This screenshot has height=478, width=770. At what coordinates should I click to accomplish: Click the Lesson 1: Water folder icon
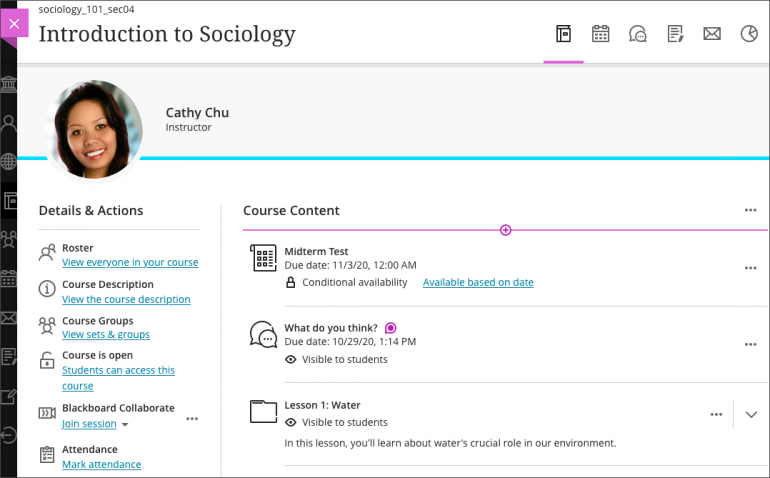tap(263, 412)
